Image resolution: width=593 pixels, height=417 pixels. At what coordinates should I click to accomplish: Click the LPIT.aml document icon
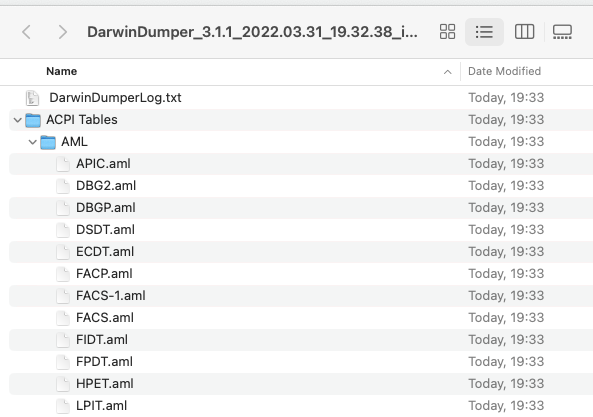tap(63, 406)
